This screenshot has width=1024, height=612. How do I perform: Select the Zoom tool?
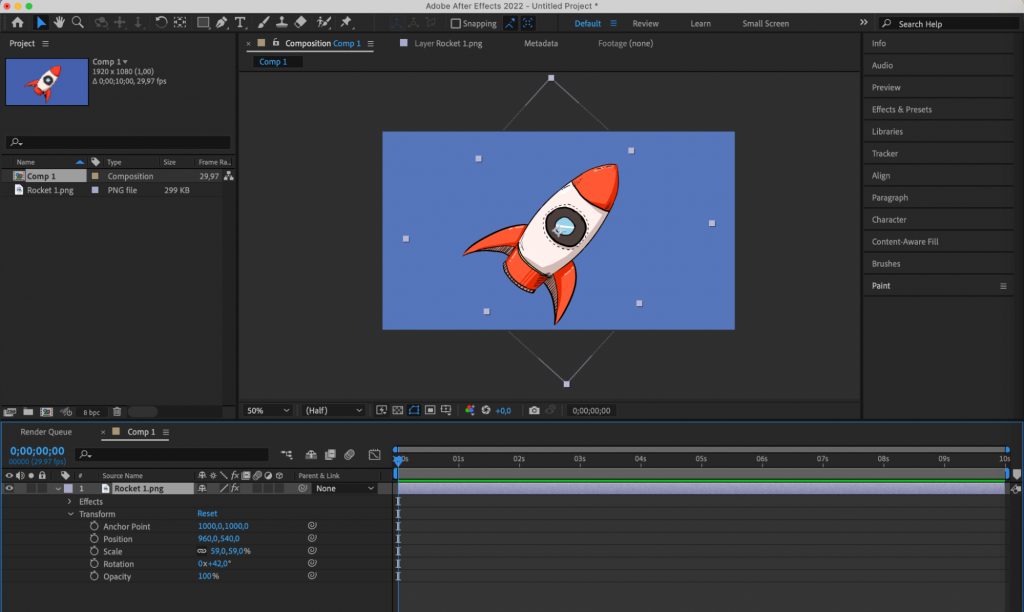(x=79, y=22)
